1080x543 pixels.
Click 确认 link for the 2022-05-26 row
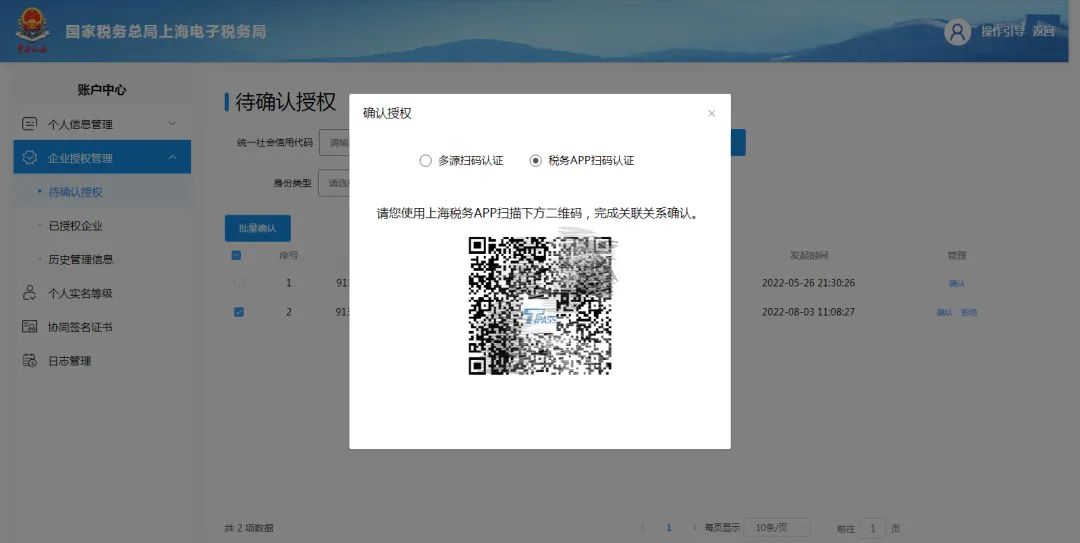tap(957, 283)
